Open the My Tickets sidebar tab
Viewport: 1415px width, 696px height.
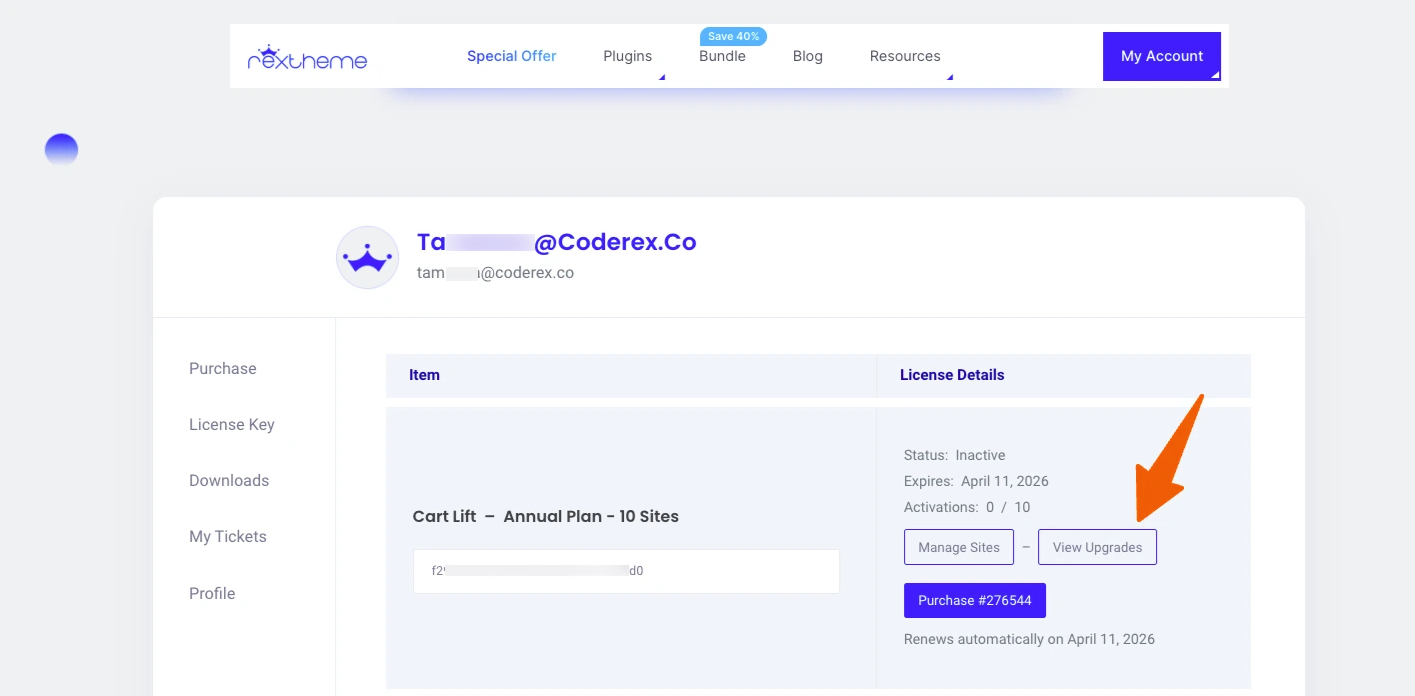[228, 536]
